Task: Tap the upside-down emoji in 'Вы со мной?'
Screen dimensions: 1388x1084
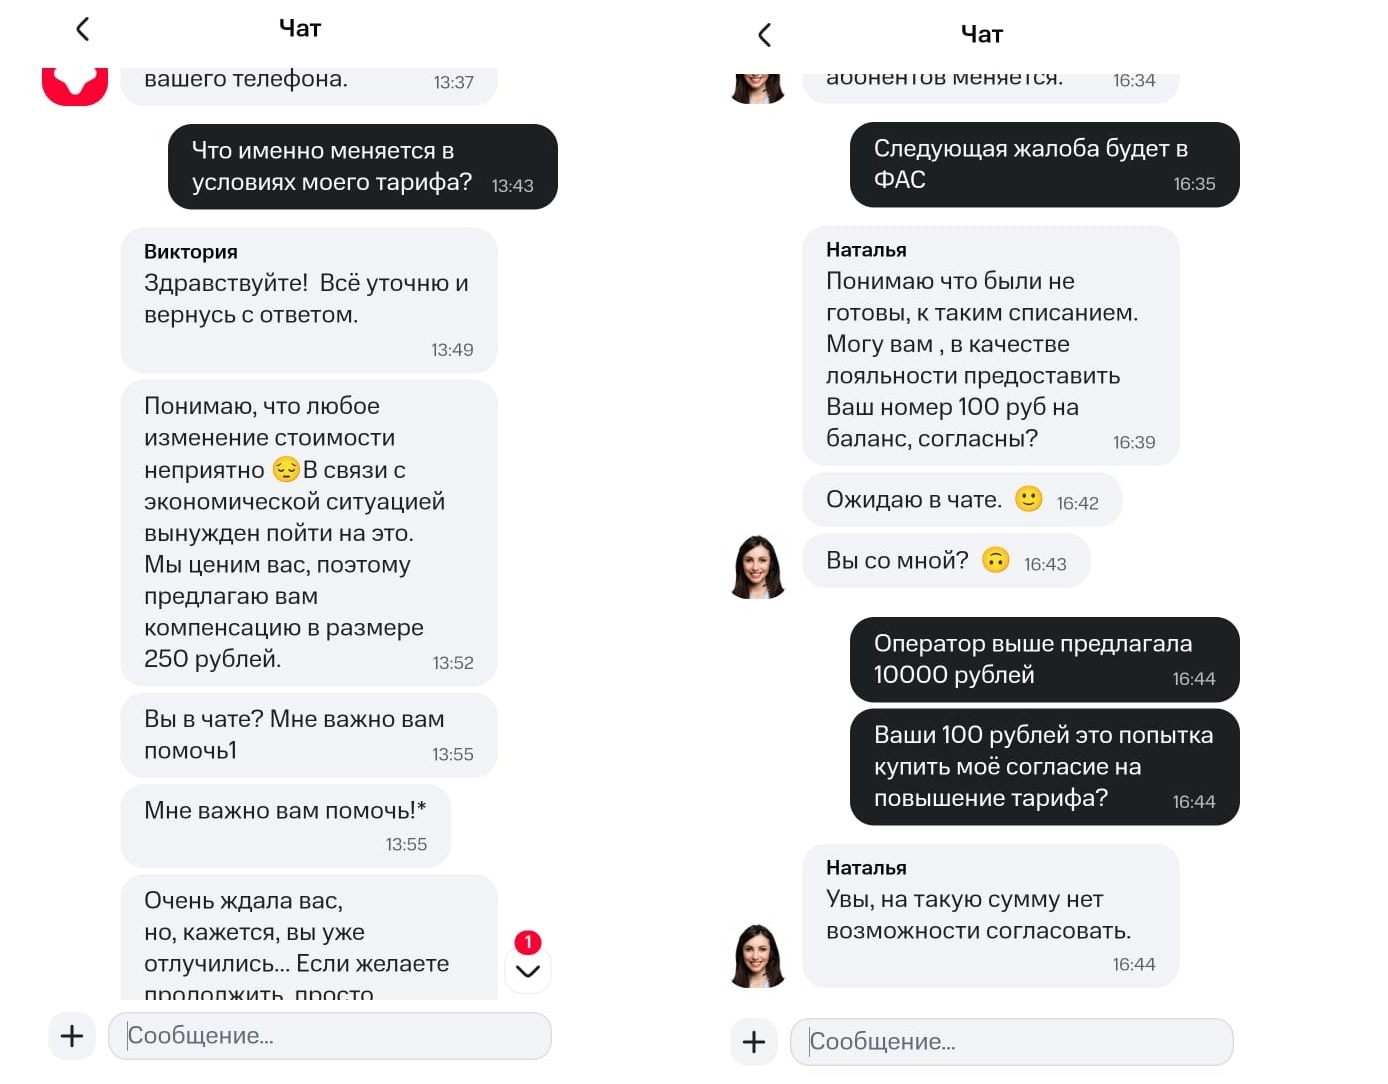Action: click(995, 560)
